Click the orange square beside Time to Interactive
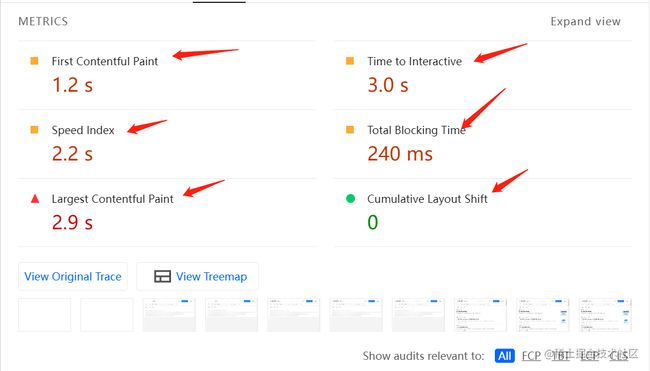The image size is (650, 371). coord(350,61)
